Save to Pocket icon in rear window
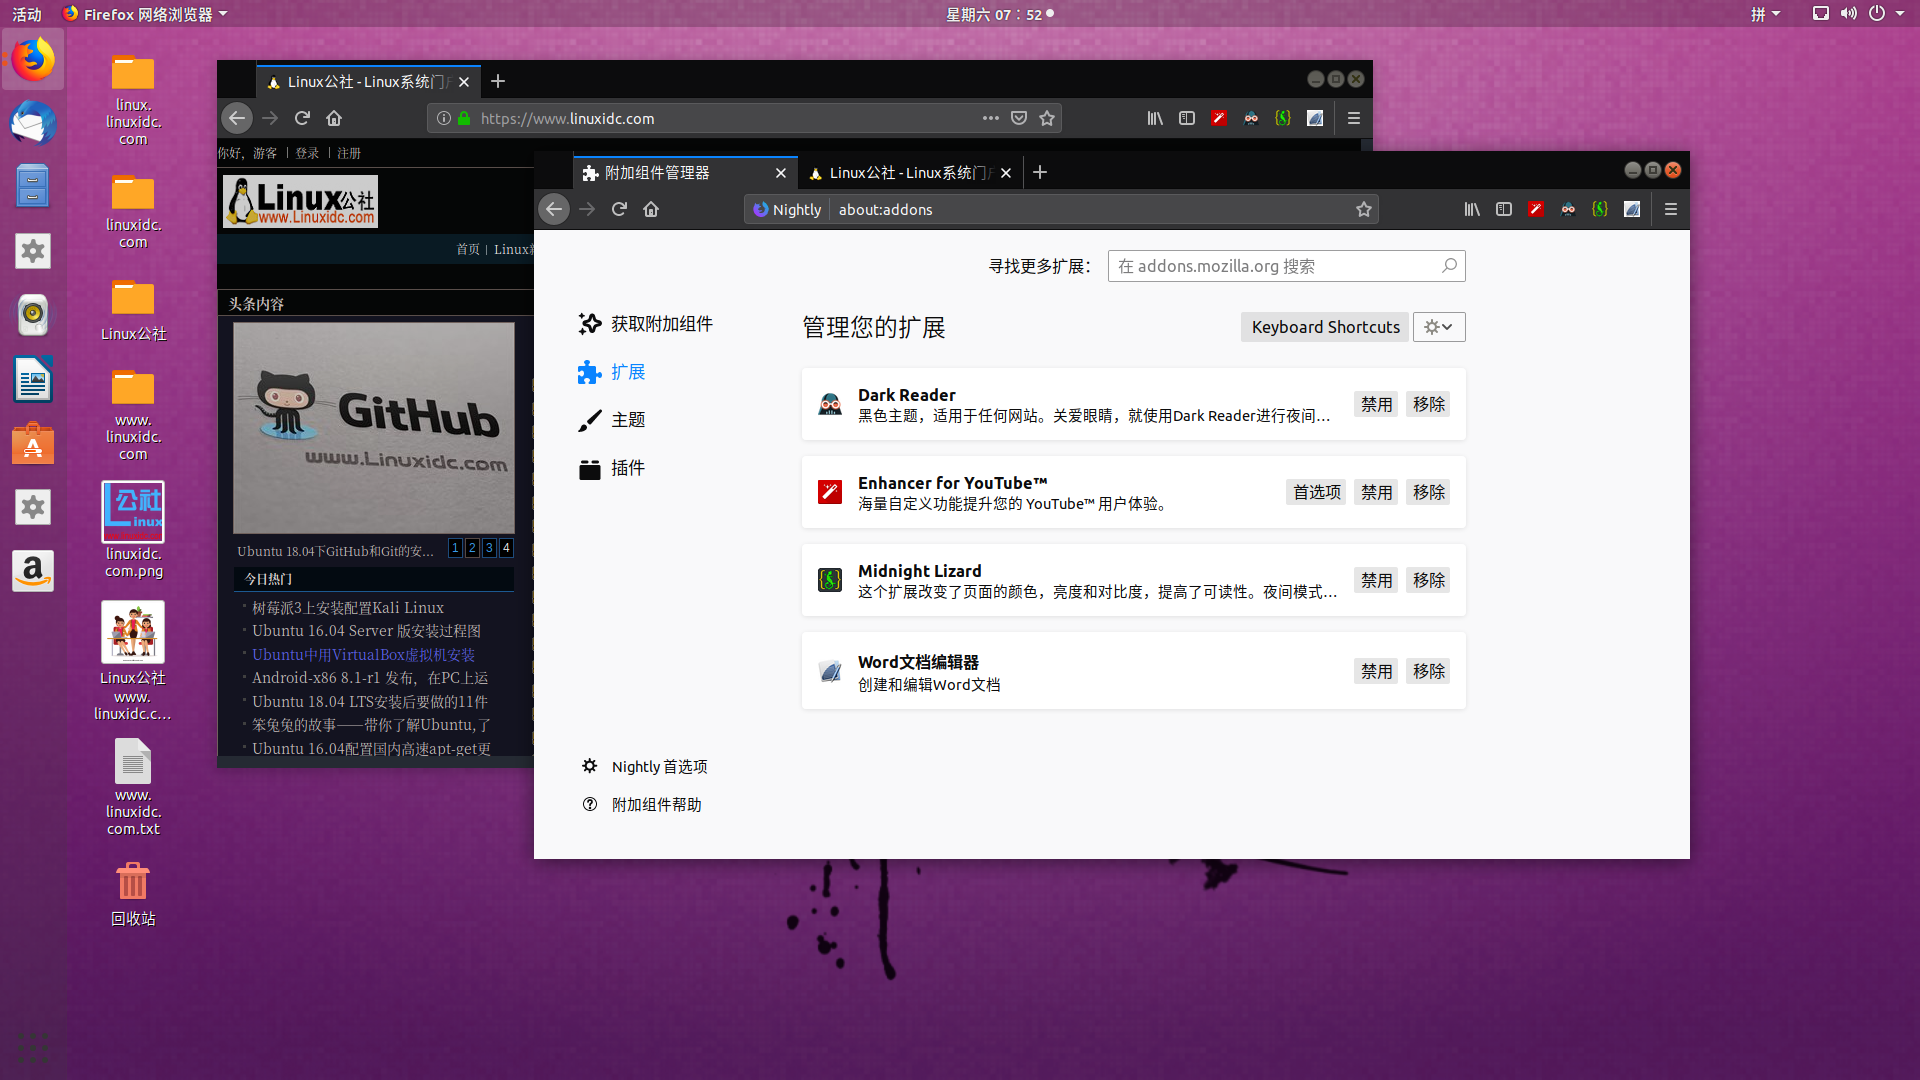 point(1019,118)
